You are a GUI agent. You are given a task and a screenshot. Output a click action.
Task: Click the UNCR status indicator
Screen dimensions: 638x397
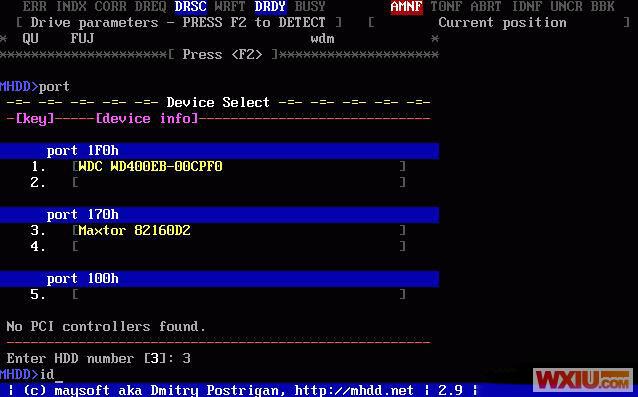(566, 7)
